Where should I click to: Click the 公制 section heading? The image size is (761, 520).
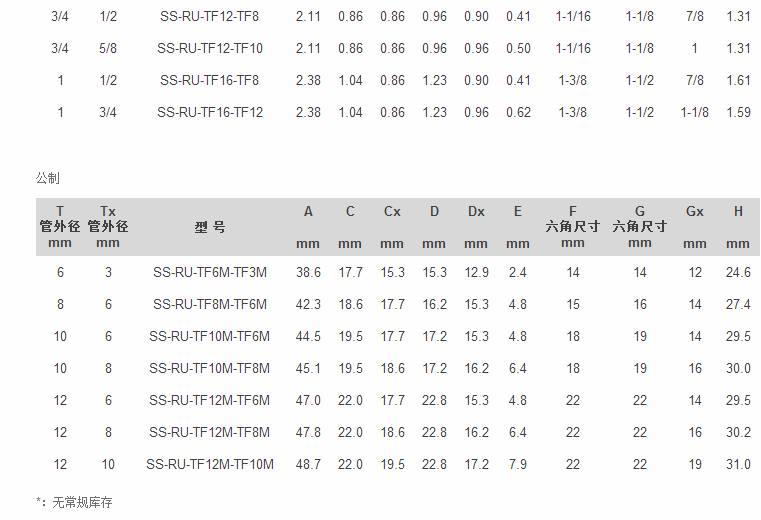pos(48,178)
